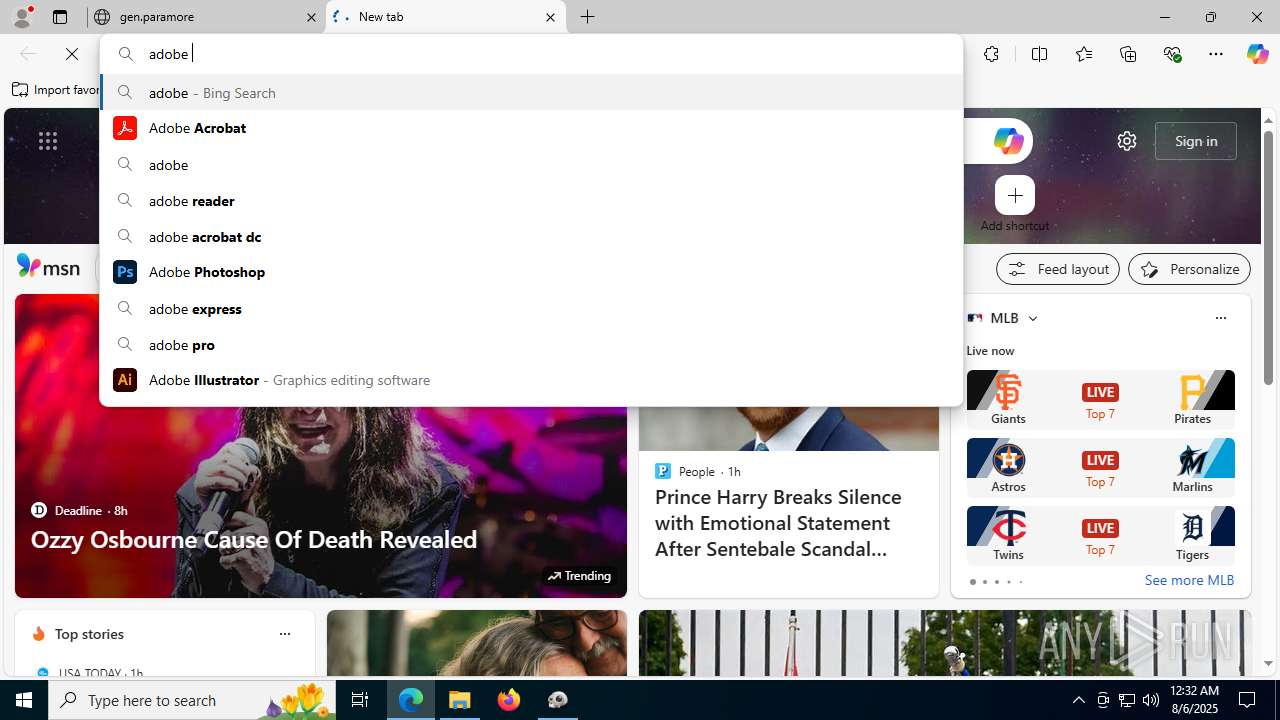Image resolution: width=1280 pixels, height=720 pixels.
Task: Select 'adobe reader' suggestion
Action: pyautogui.click(x=531, y=200)
